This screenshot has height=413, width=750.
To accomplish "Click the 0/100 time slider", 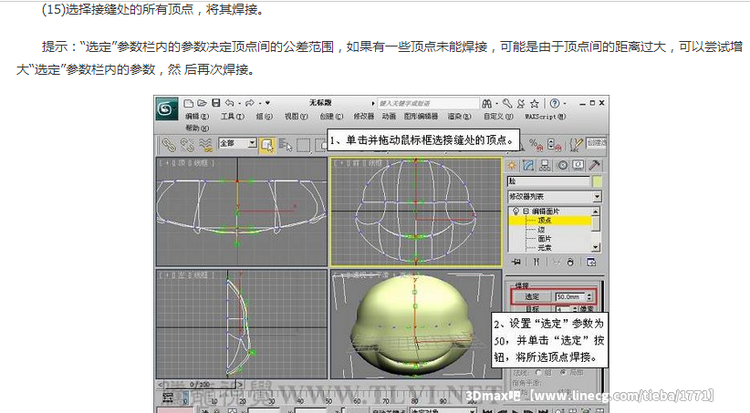I will click(200, 384).
